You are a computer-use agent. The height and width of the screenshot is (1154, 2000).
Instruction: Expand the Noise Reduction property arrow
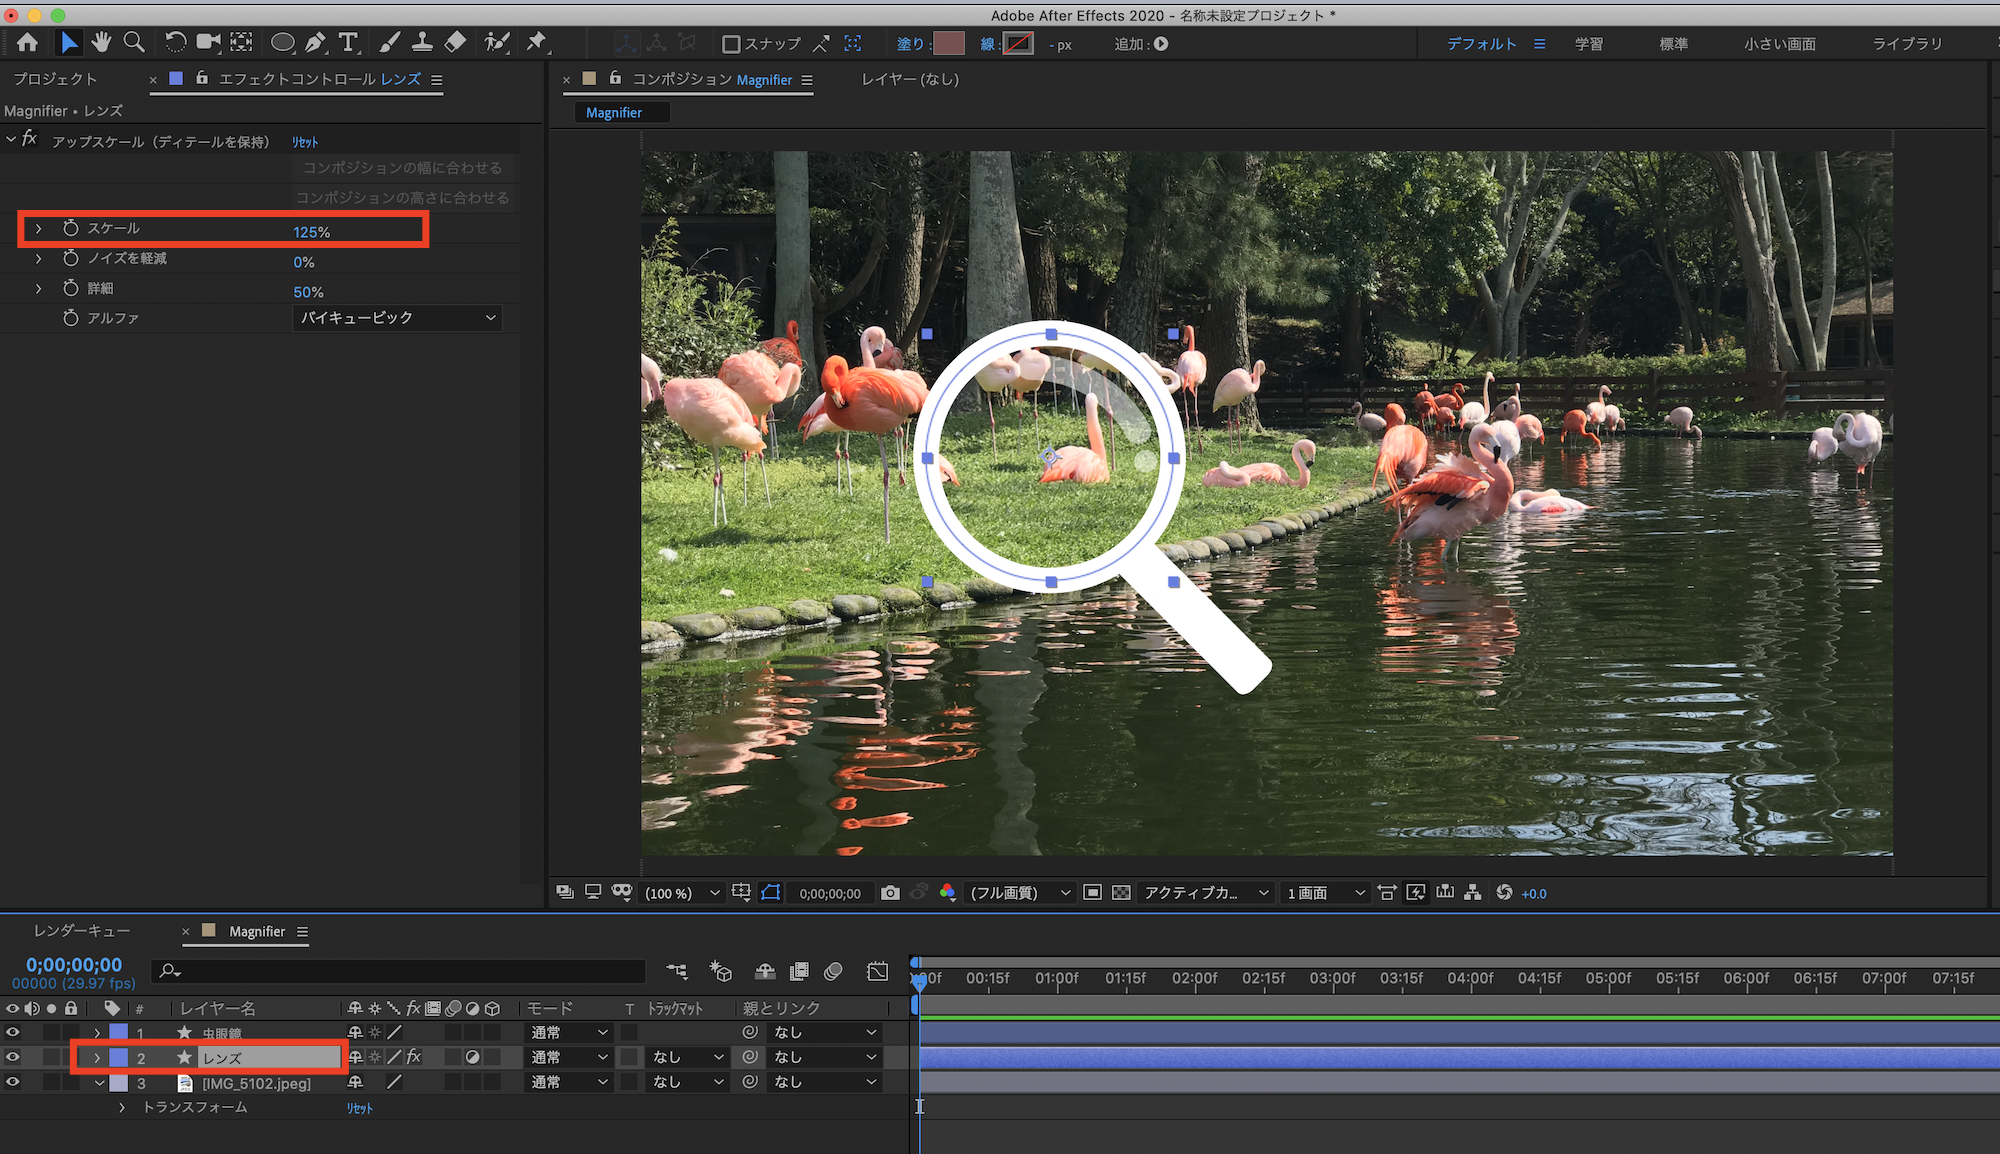click(x=39, y=259)
